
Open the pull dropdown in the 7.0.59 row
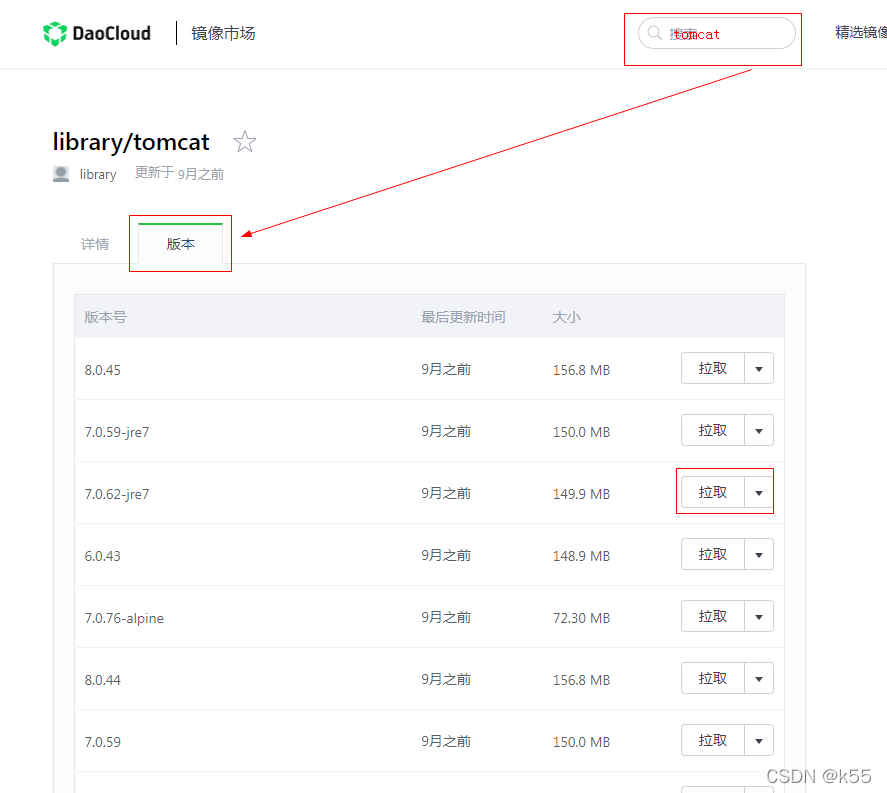point(759,740)
